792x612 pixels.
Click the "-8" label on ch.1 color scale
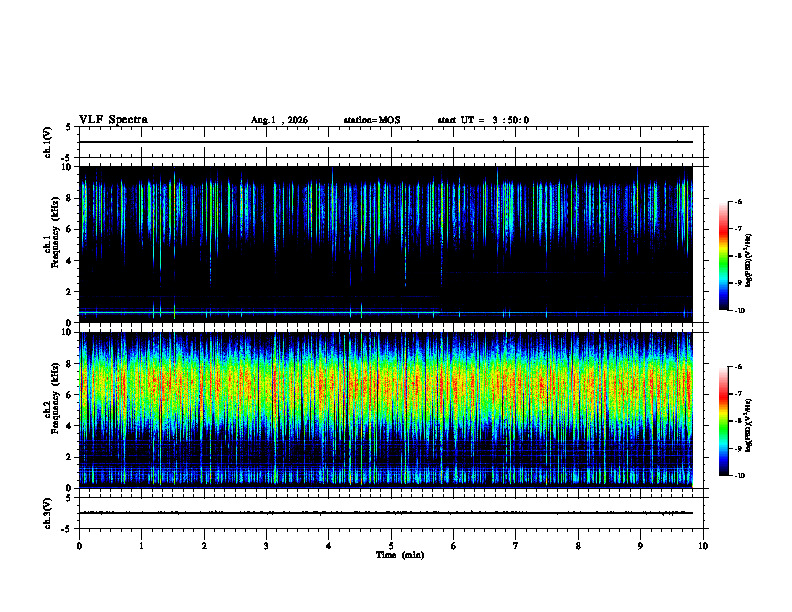738,256
